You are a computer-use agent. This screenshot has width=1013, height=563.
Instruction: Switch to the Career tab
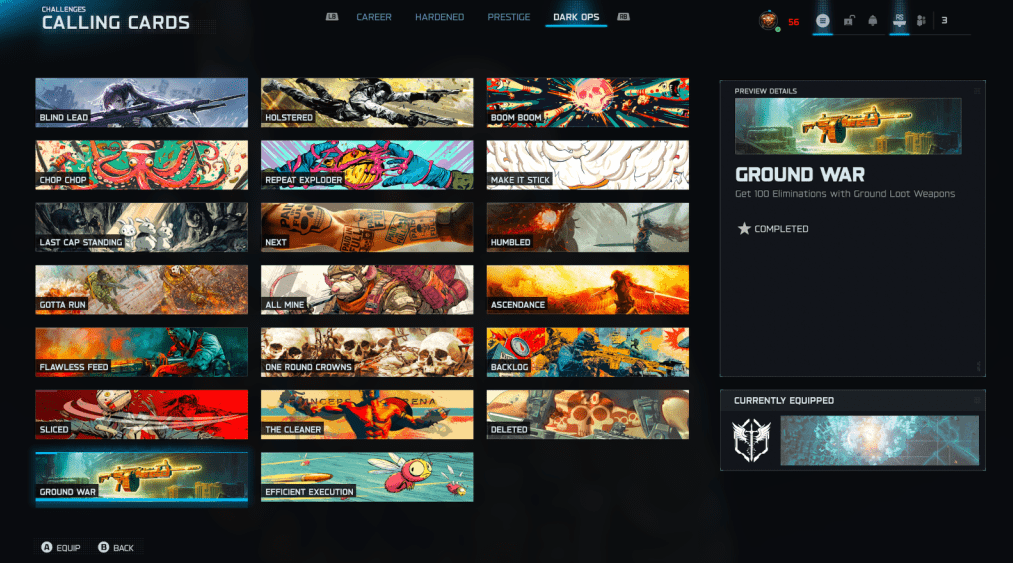[373, 18]
